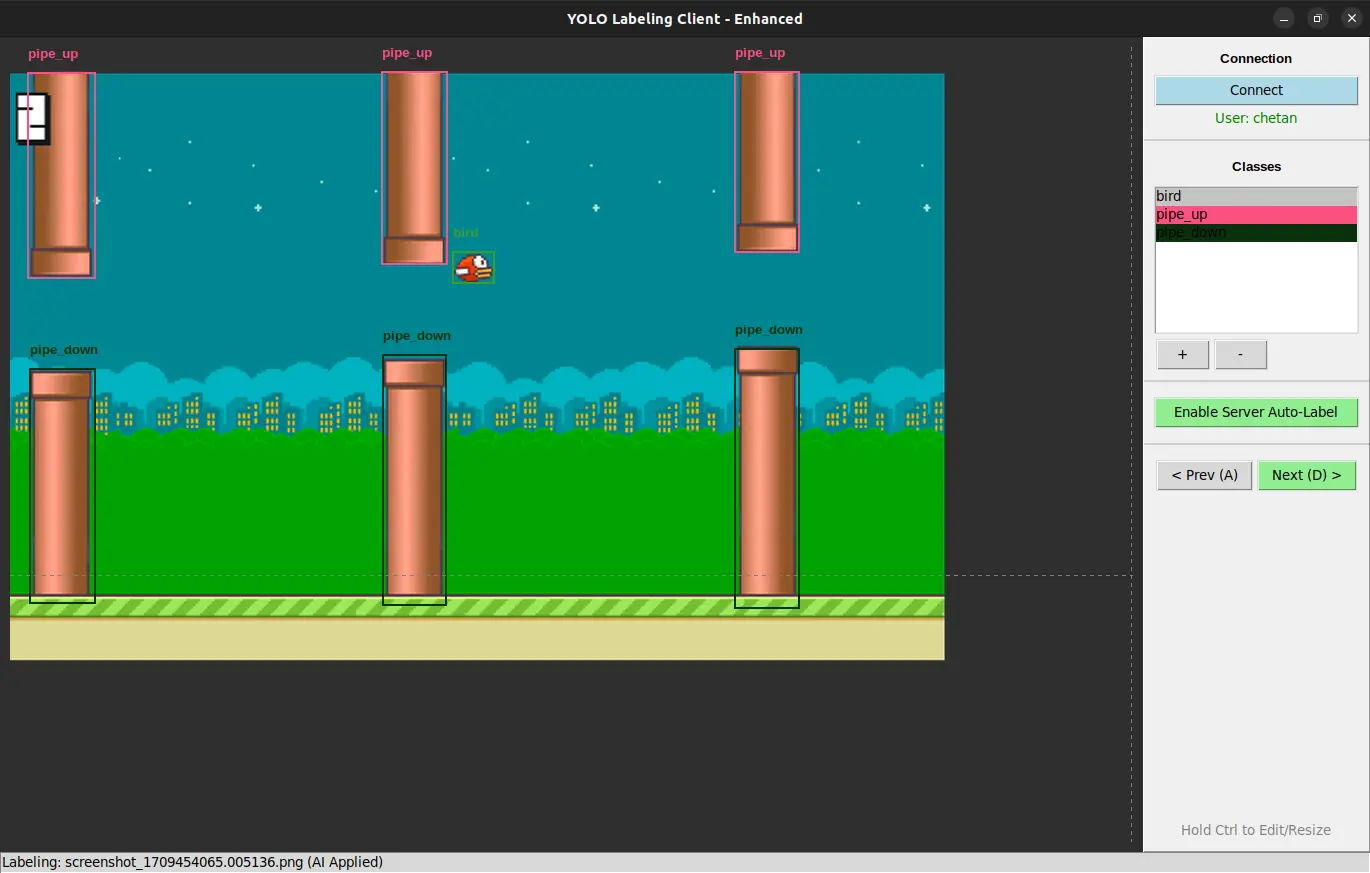Select the bird class in Classes list
Screen dimensions: 1370x873
pyautogui.click(x=1256, y=196)
